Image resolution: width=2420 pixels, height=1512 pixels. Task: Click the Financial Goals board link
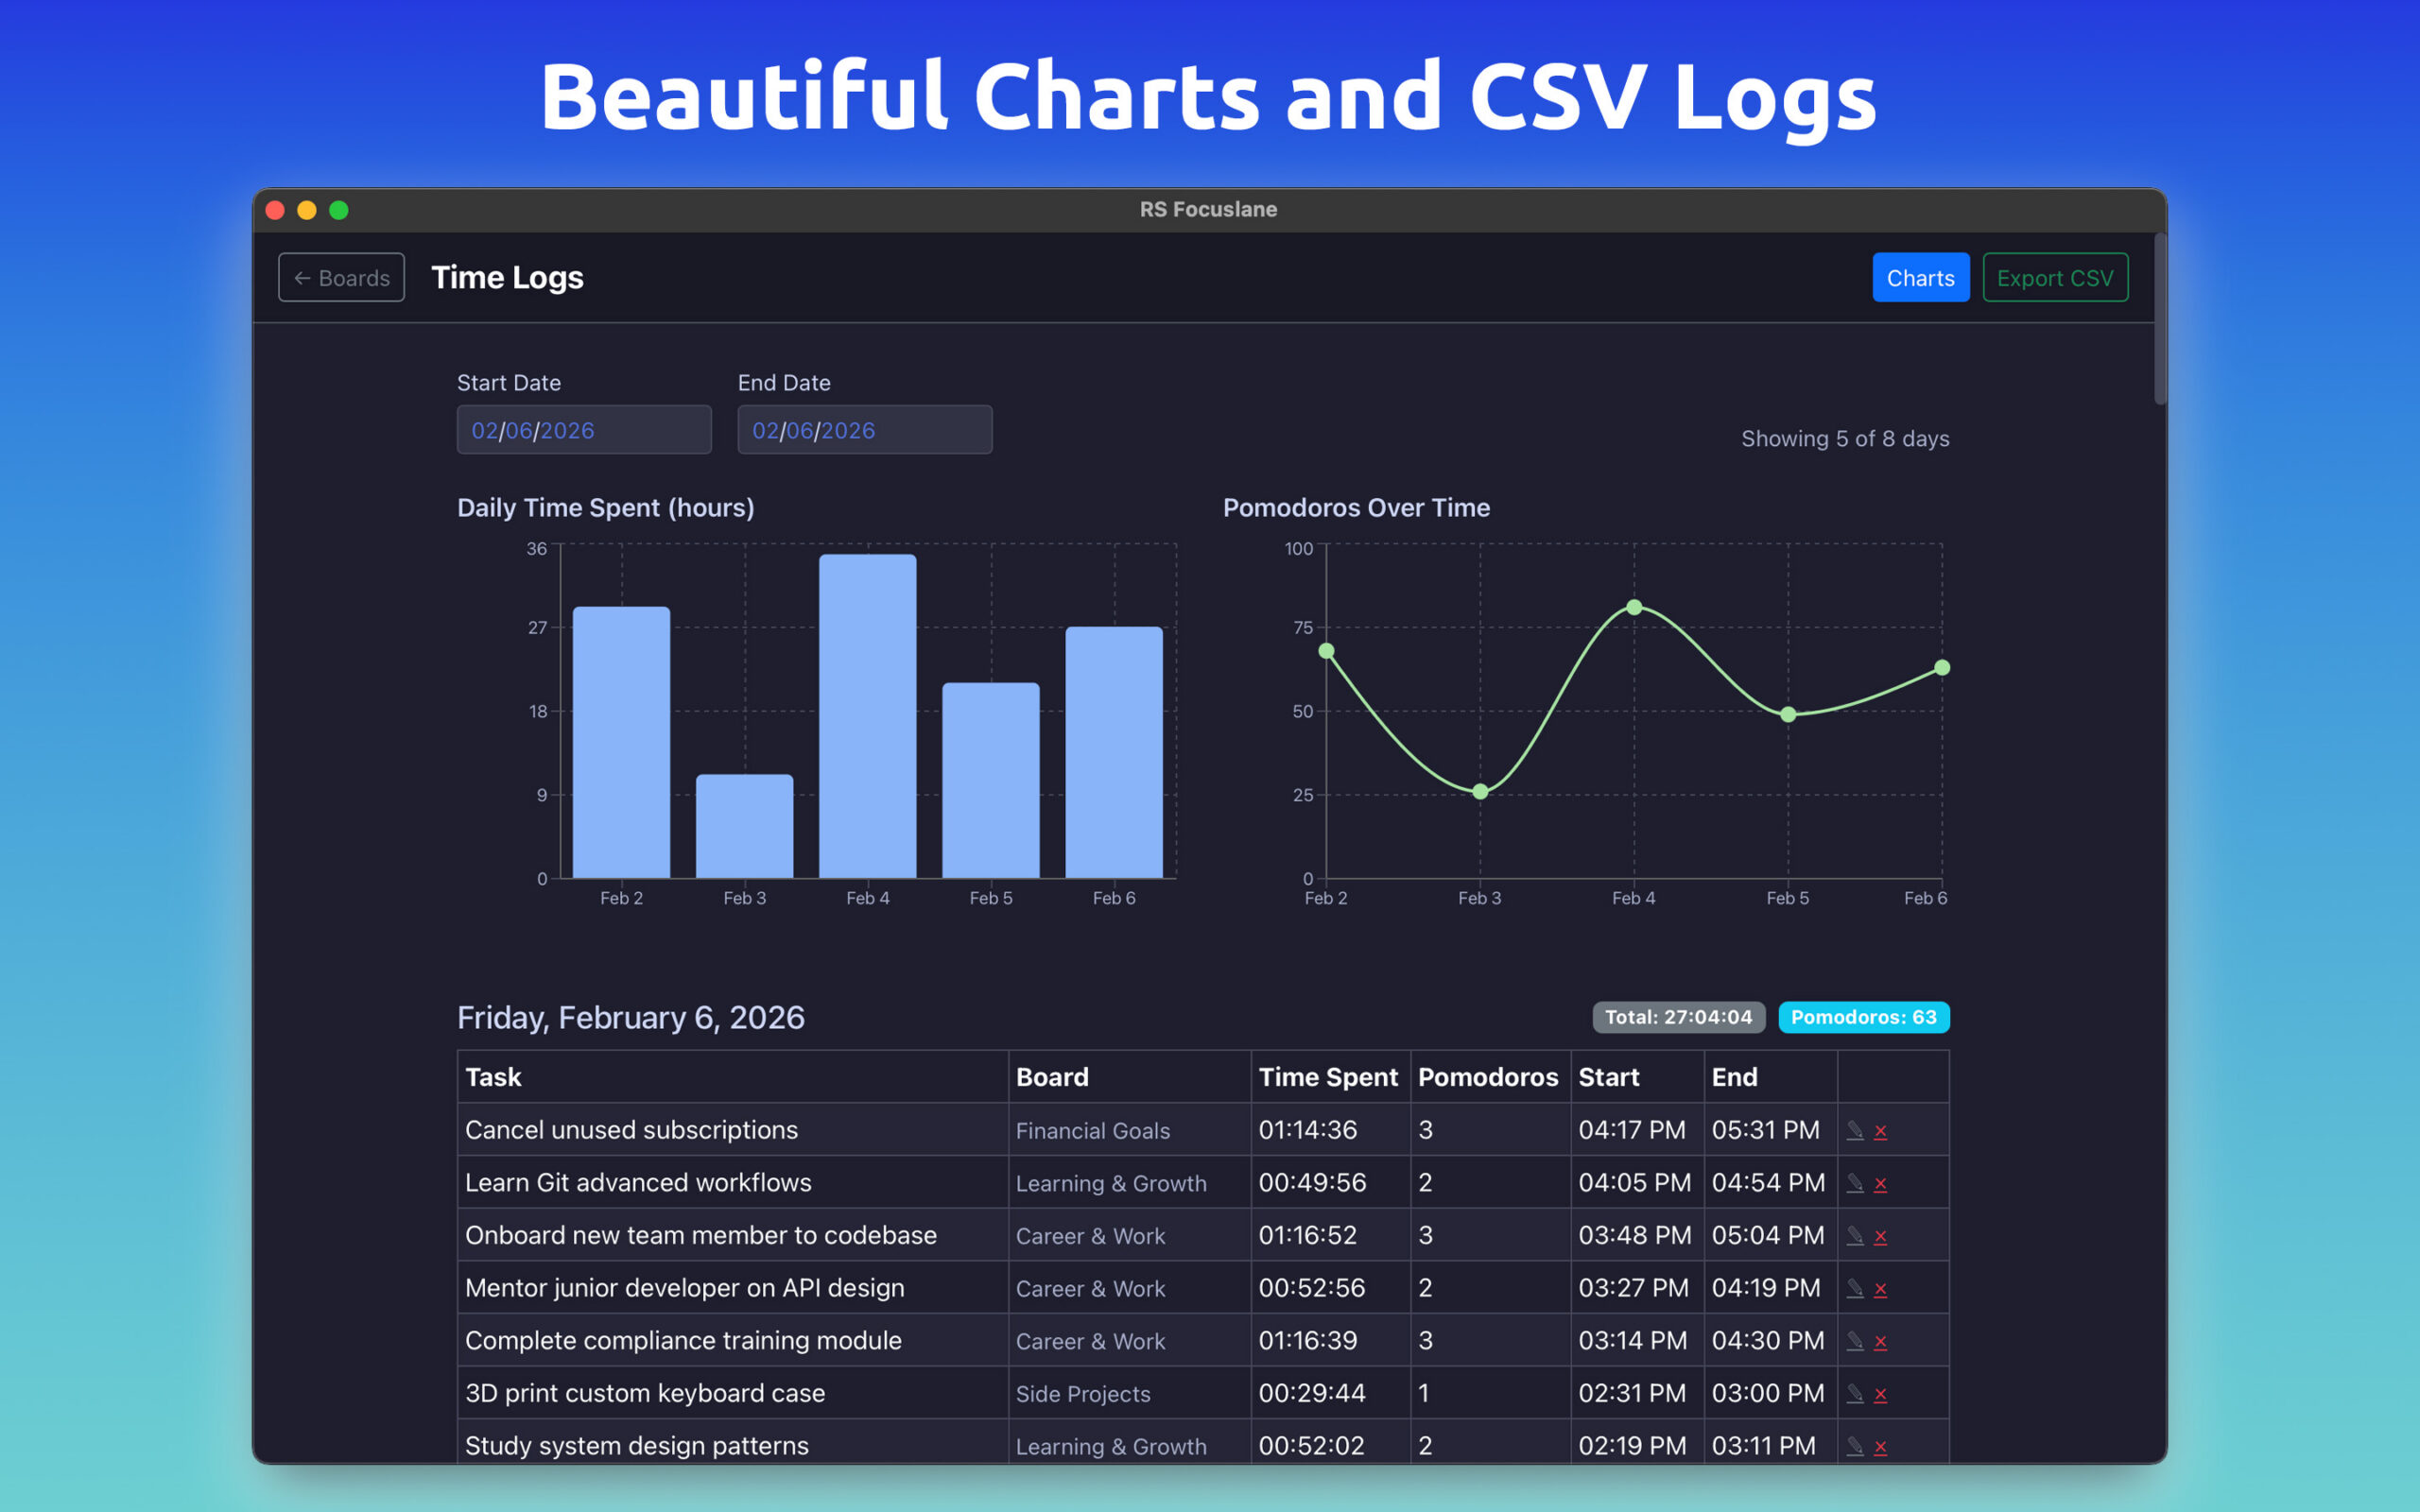[x=1092, y=1131]
